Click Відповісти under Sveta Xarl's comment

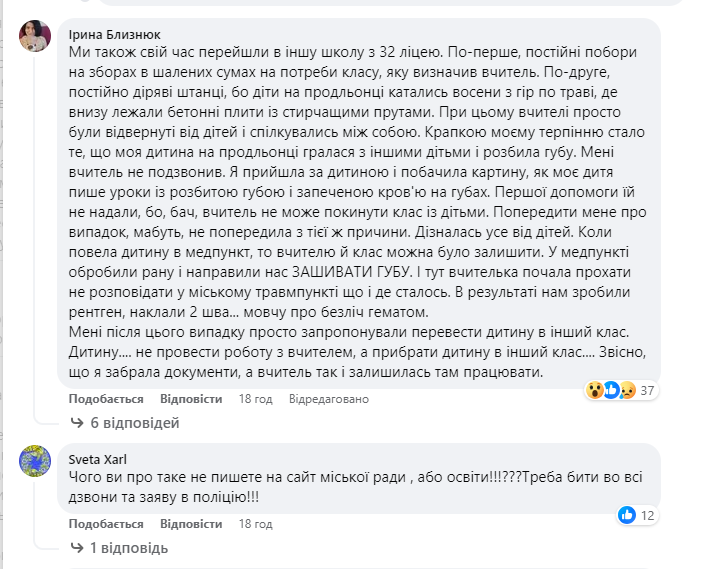[191, 523]
